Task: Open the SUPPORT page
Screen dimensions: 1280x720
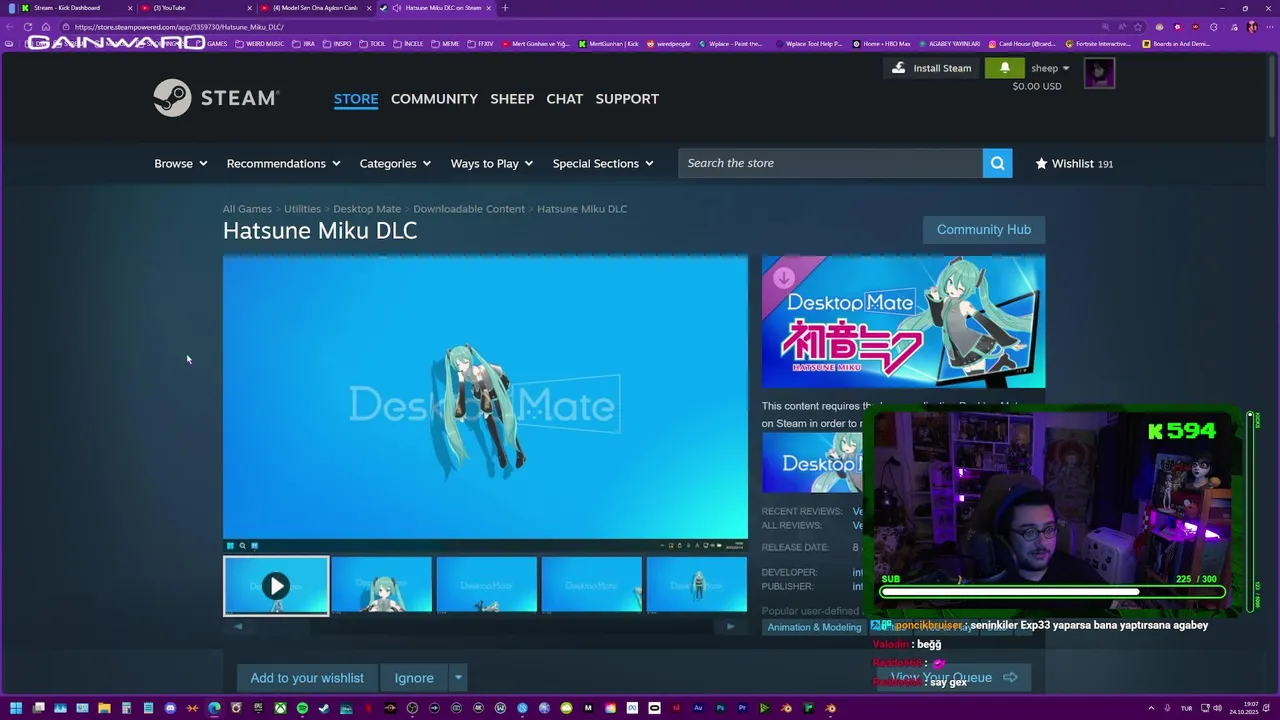Action: (627, 99)
